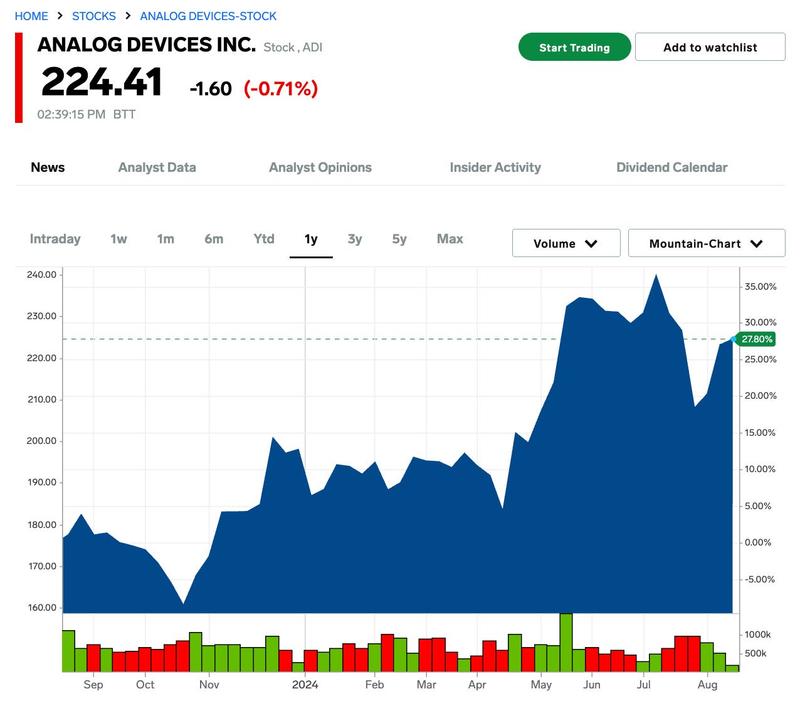Expand the Mountain-Chart type dropdown
800x701 pixels.
click(706, 243)
